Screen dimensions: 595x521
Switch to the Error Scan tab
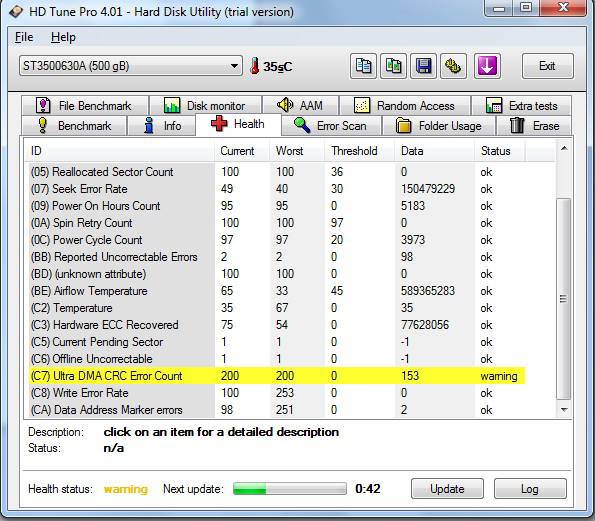331,126
